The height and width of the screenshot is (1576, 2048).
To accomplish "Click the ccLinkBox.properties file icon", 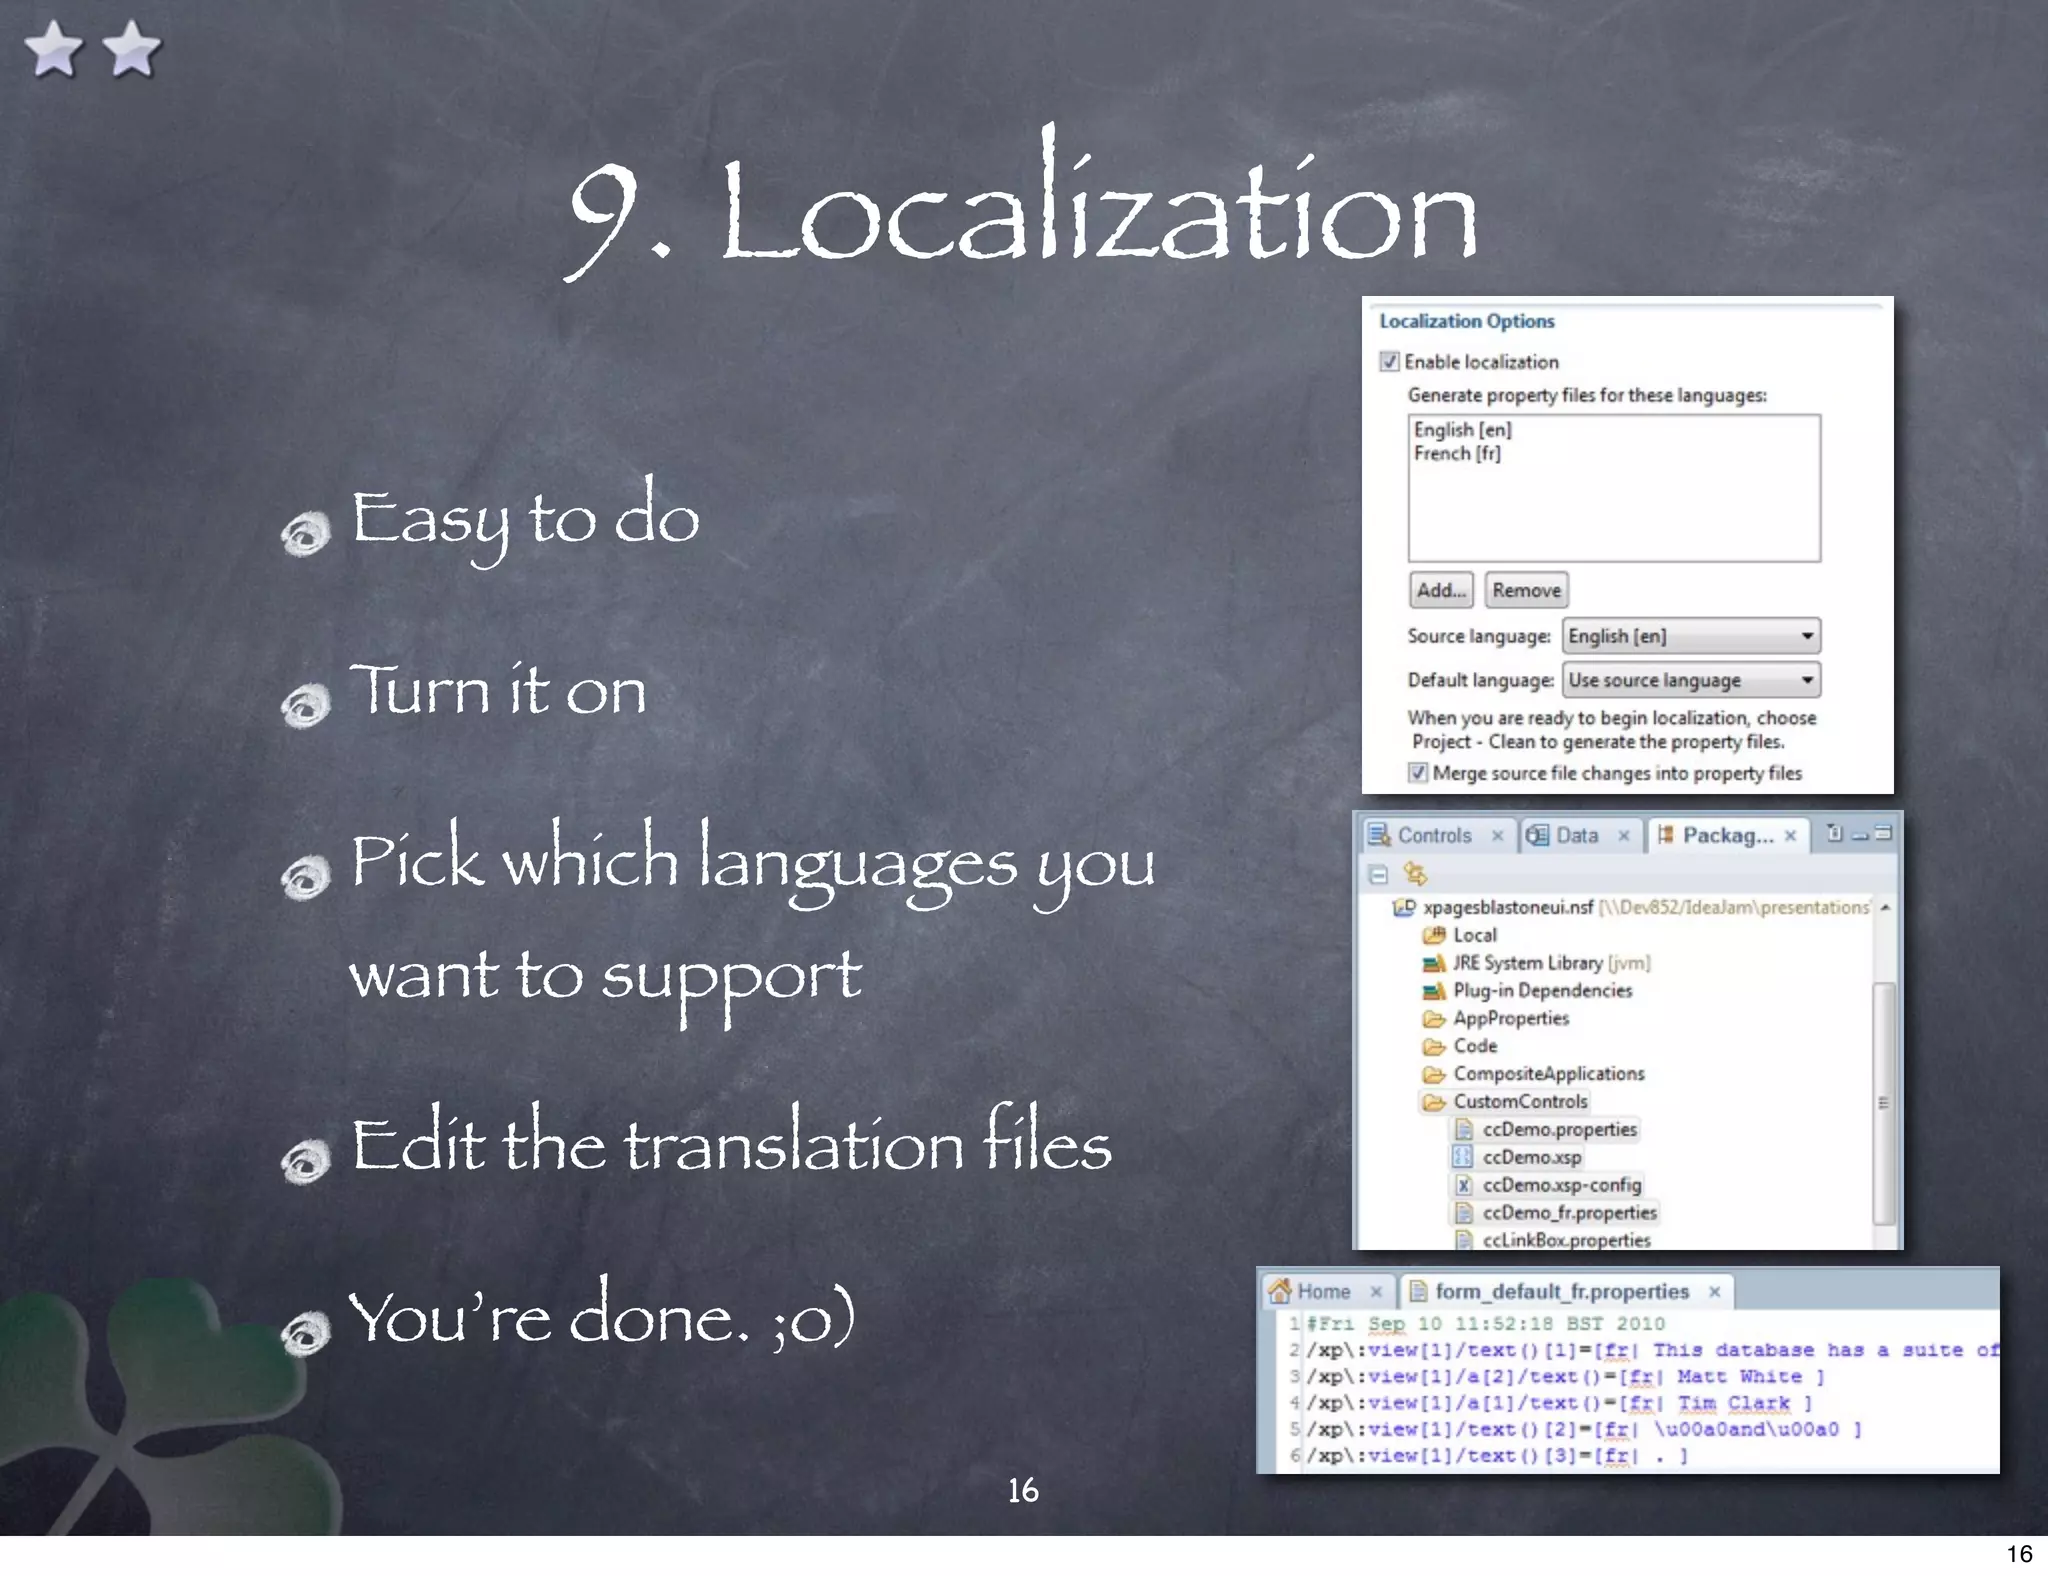I will [x=1464, y=1240].
